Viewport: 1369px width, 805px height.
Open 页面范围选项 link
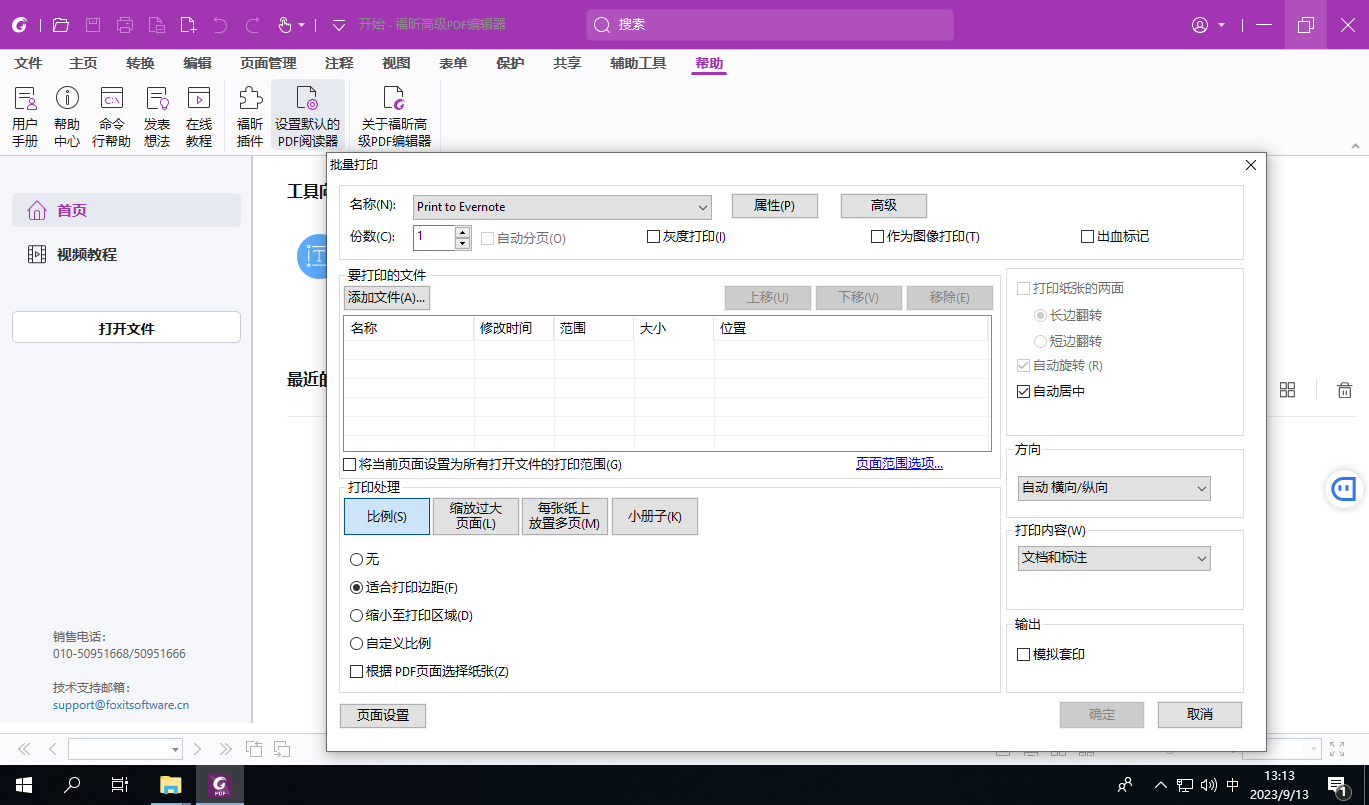tap(898, 463)
